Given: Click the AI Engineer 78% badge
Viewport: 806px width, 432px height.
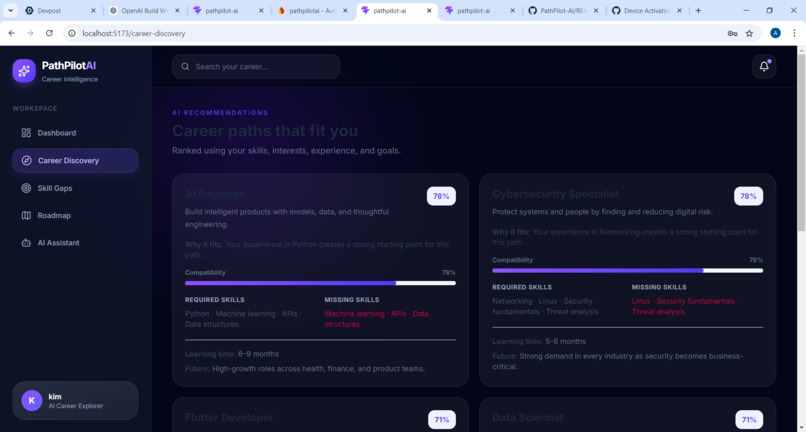Looking at the screenshot, I should 441,196.
